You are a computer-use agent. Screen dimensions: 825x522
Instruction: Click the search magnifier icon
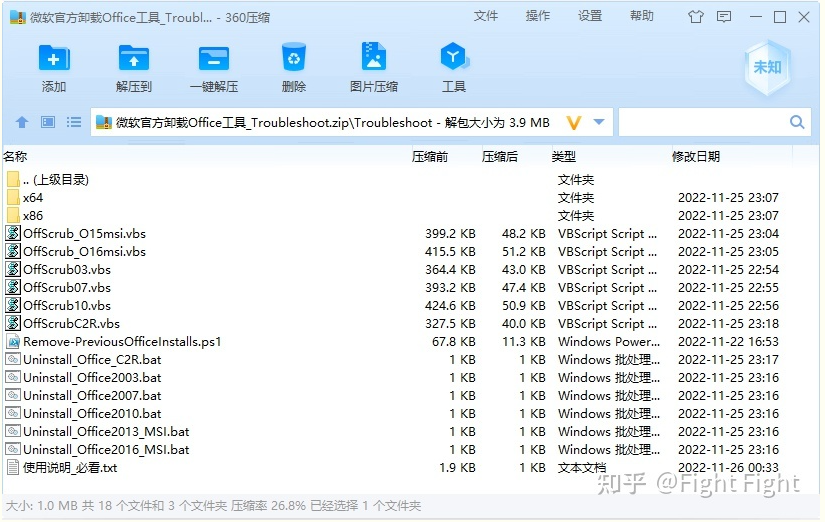797,122
